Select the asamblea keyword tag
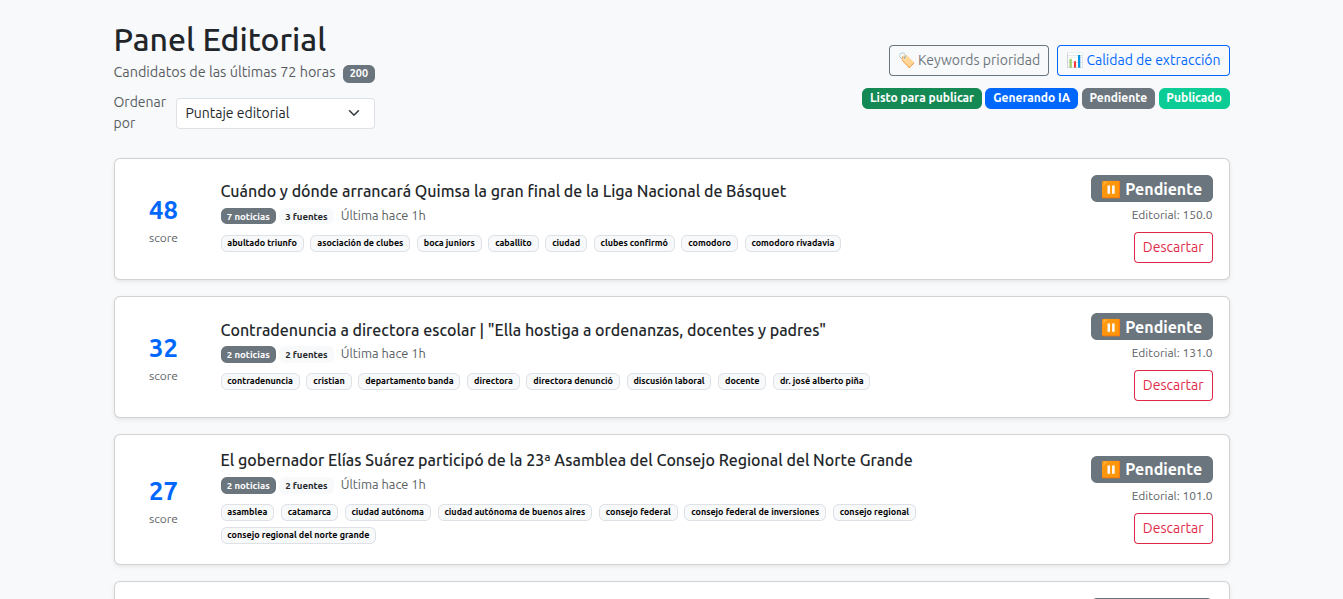This screenshot has height=599, width=1343. [x=247, y=512]
